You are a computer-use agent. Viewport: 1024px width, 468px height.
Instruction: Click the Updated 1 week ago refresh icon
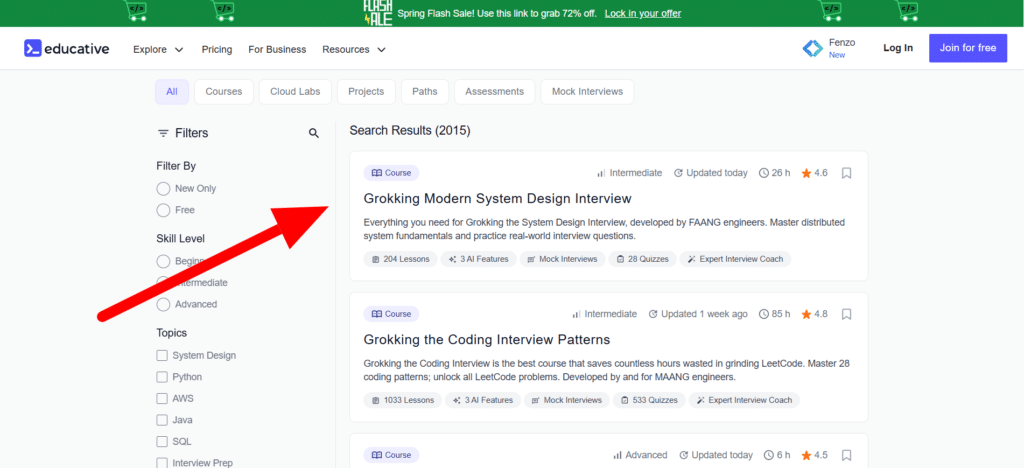pyautogui.click(x=652, y=314)
